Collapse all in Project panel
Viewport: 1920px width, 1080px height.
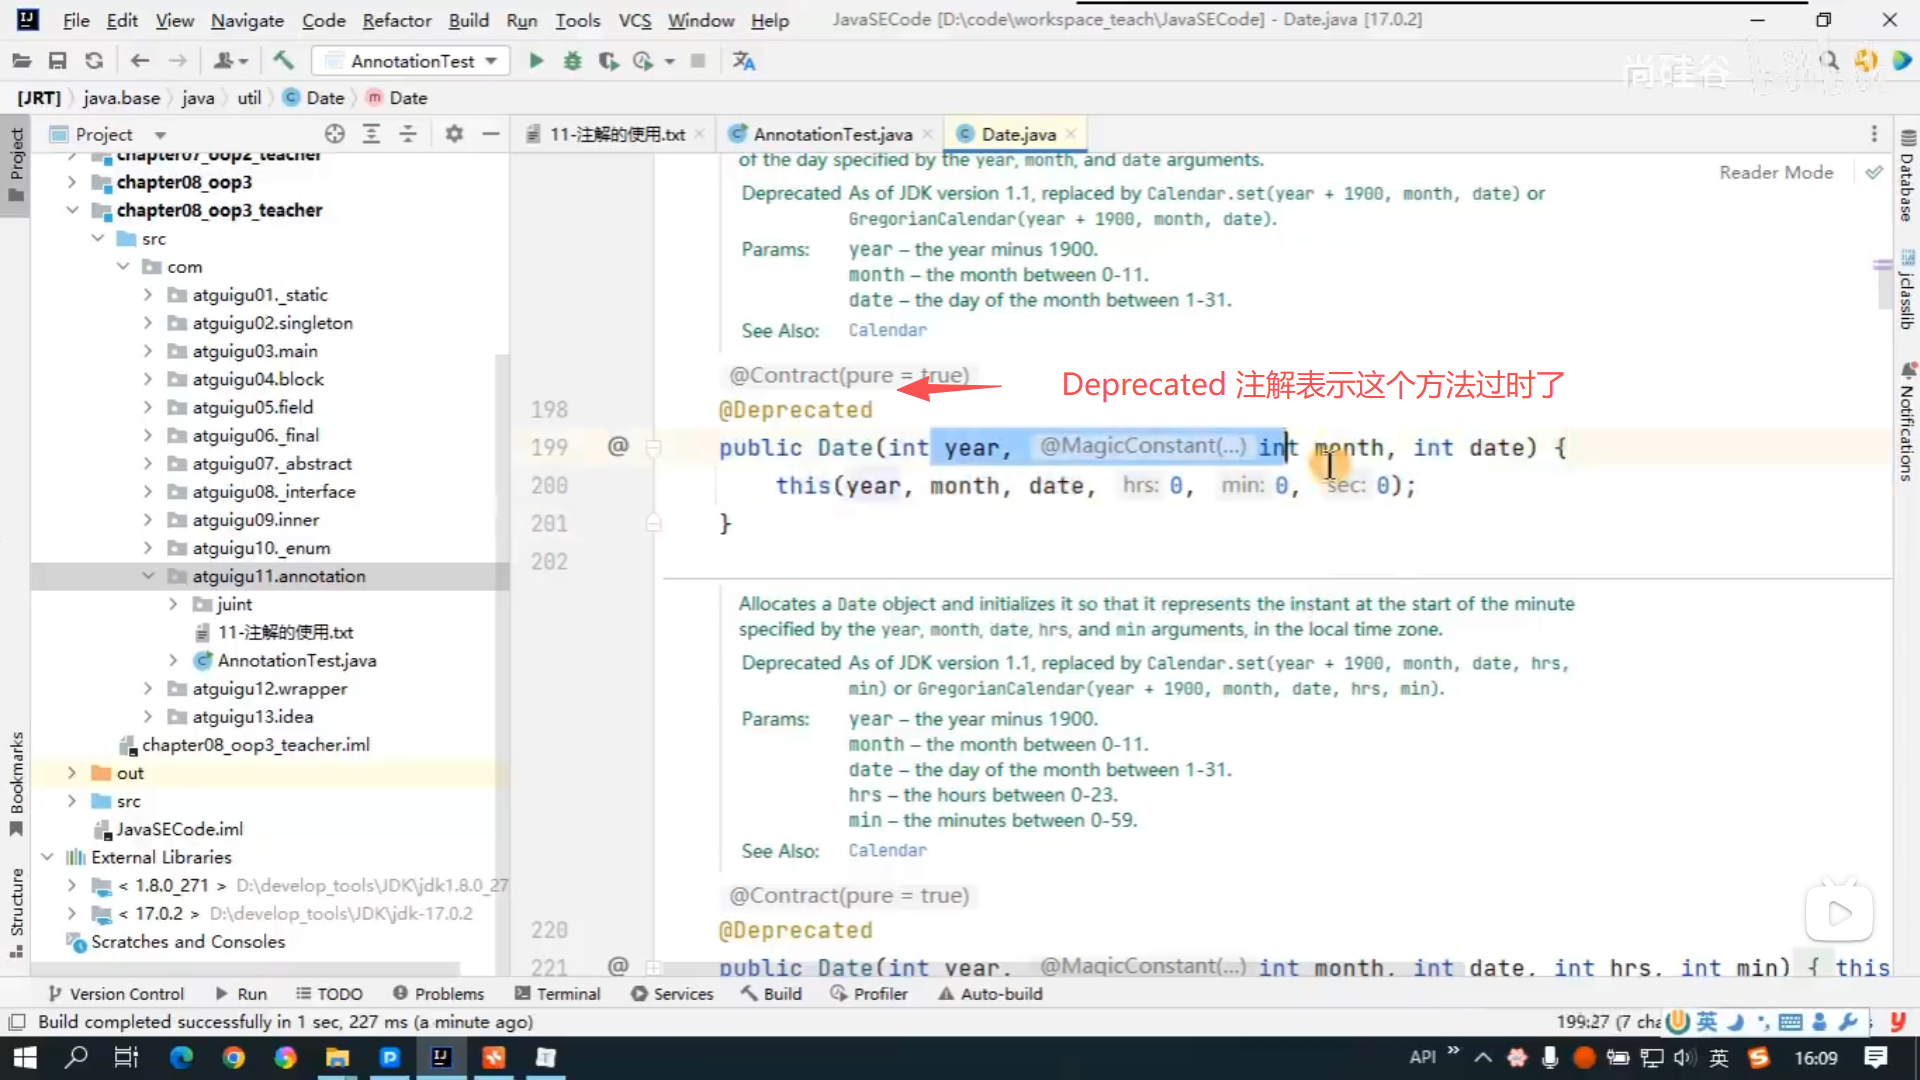408,134
